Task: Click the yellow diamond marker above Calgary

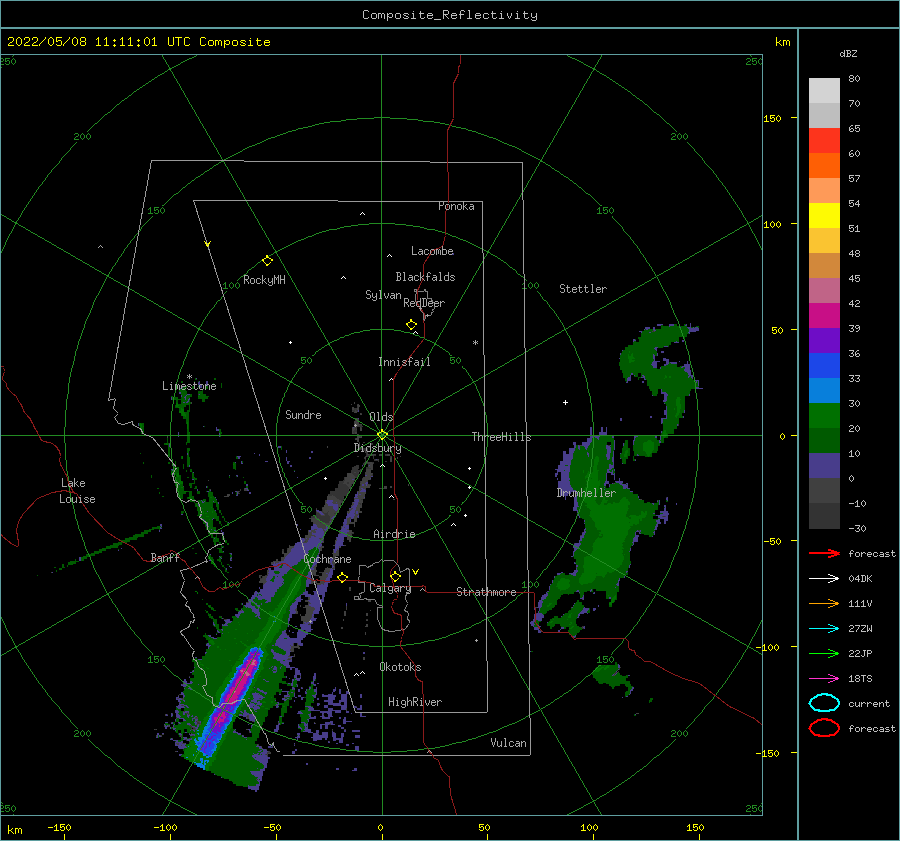Action: coord(395,576)
